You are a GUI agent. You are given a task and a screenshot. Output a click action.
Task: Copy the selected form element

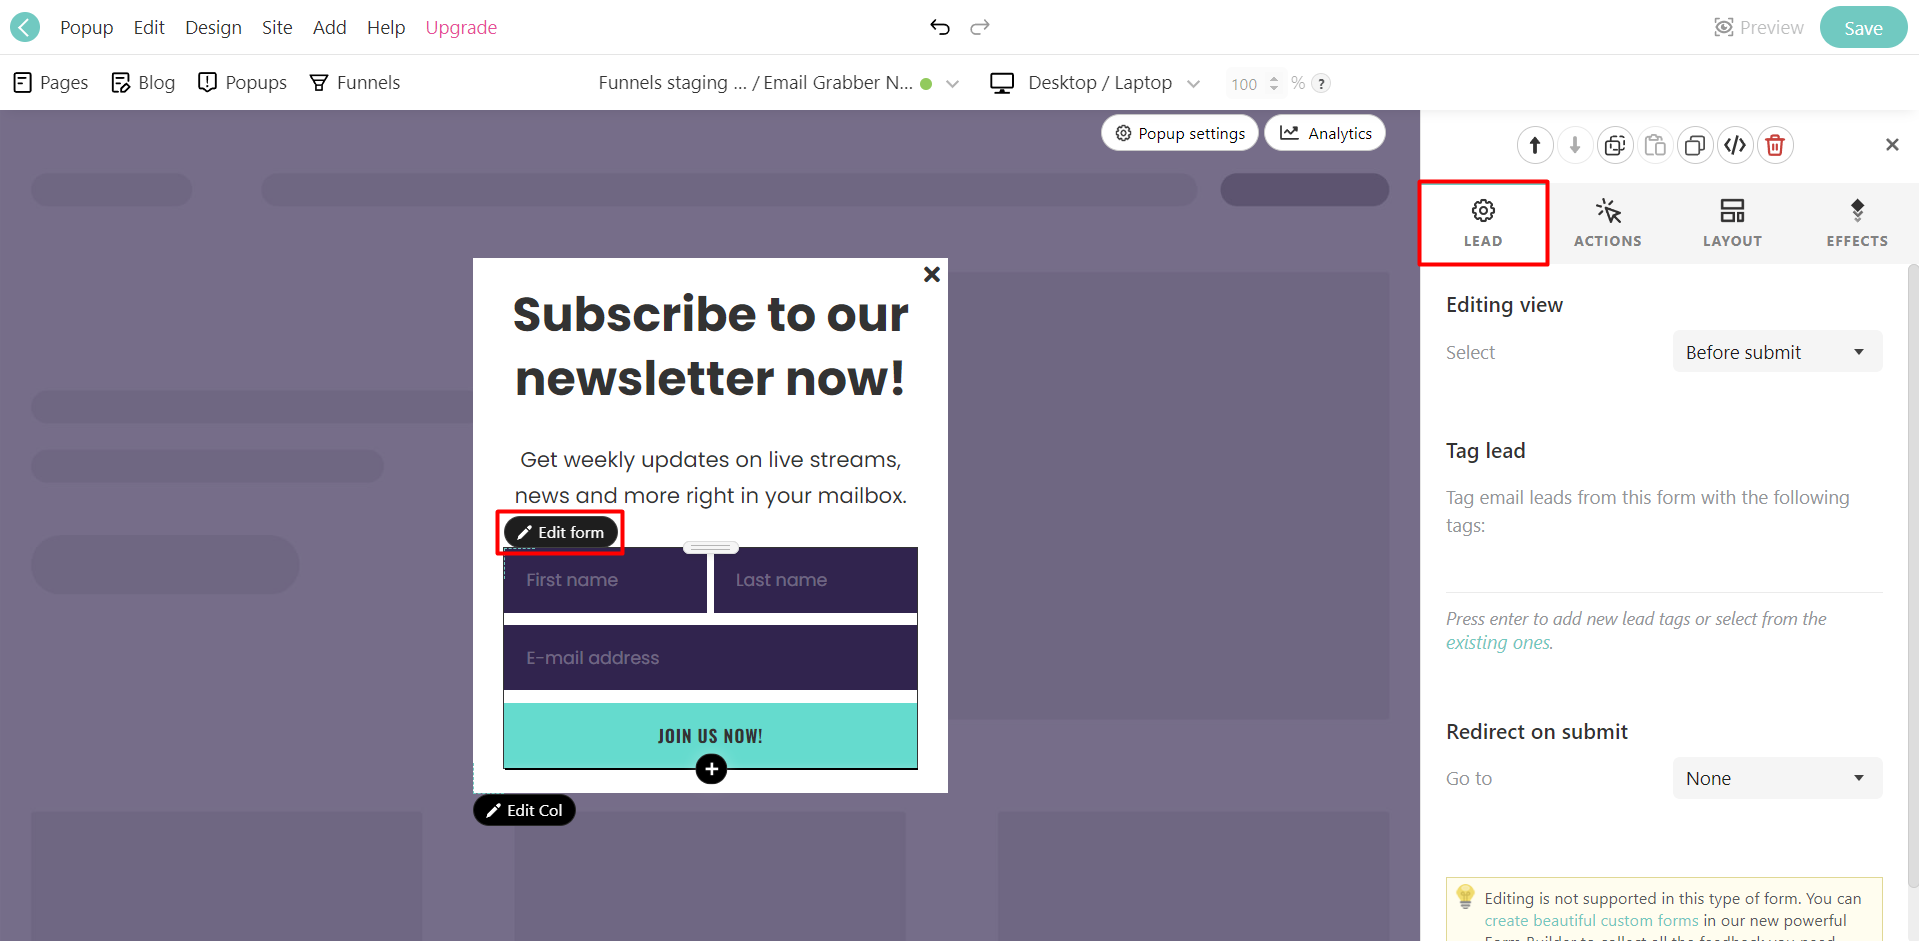pos(1615,145)
